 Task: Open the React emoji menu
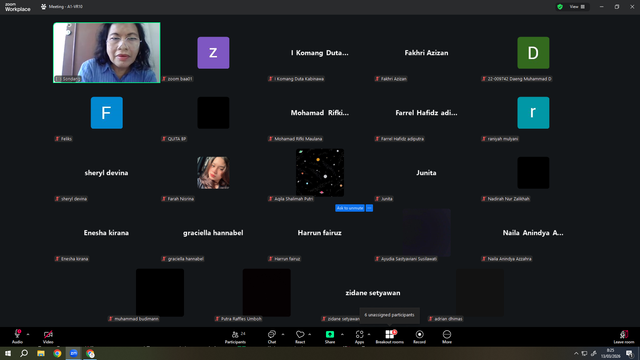(300, 337)
